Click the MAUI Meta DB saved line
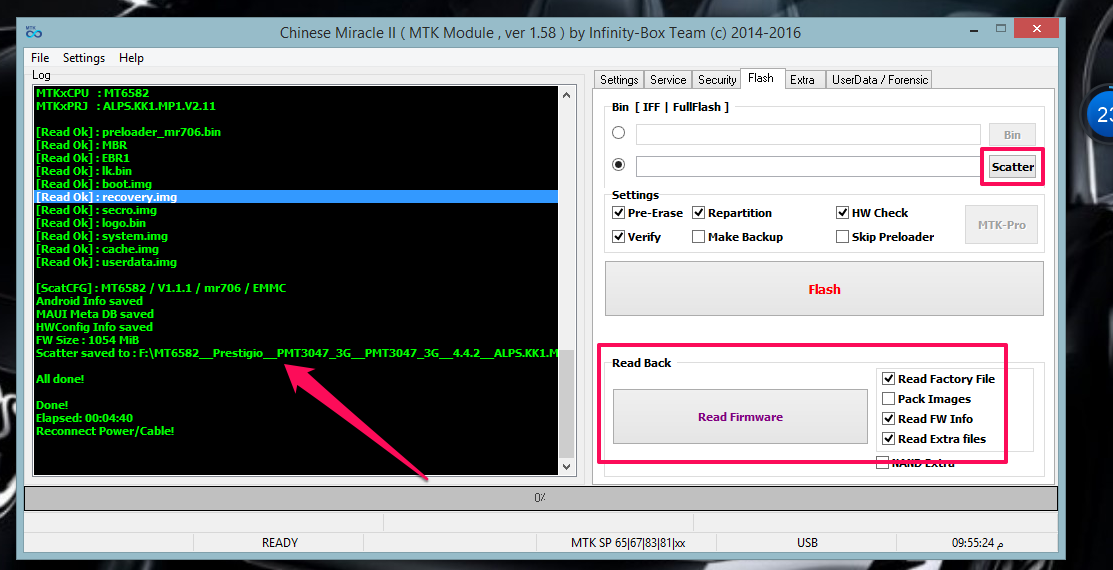This screenshot has height=570, width=1113. [x=94, y=314]
